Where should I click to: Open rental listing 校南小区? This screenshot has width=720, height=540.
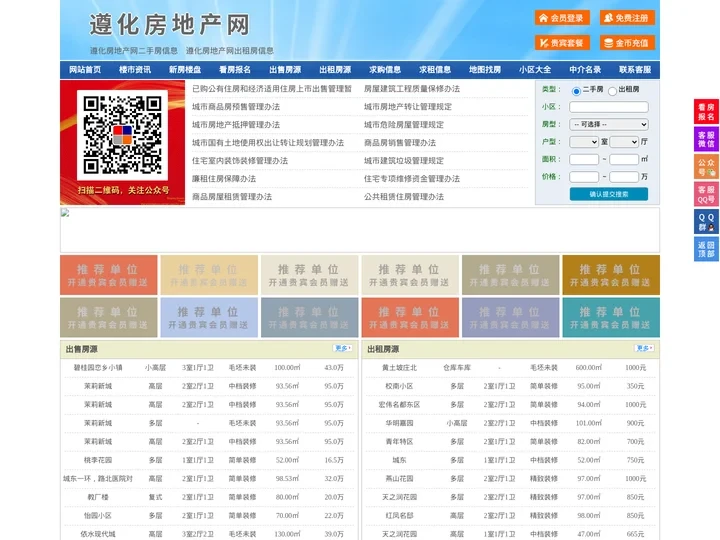coord(399,386)
